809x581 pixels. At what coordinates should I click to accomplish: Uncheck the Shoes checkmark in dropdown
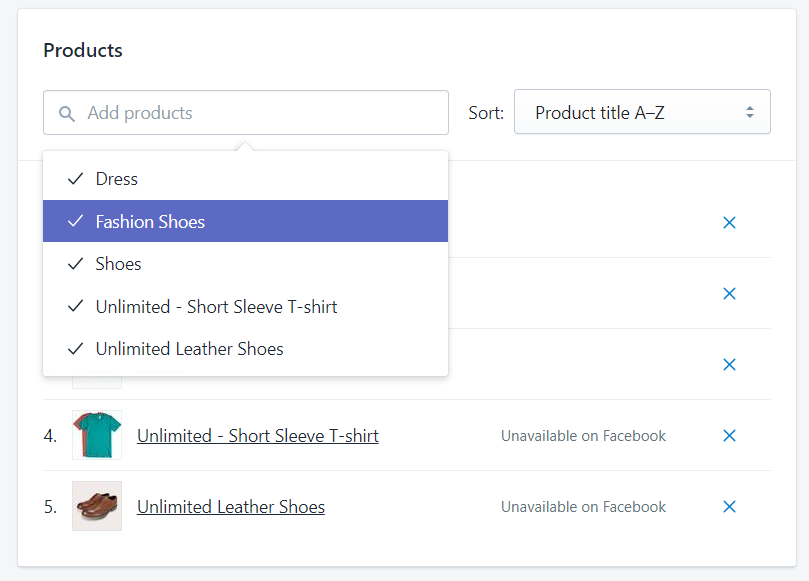[75, 264]
